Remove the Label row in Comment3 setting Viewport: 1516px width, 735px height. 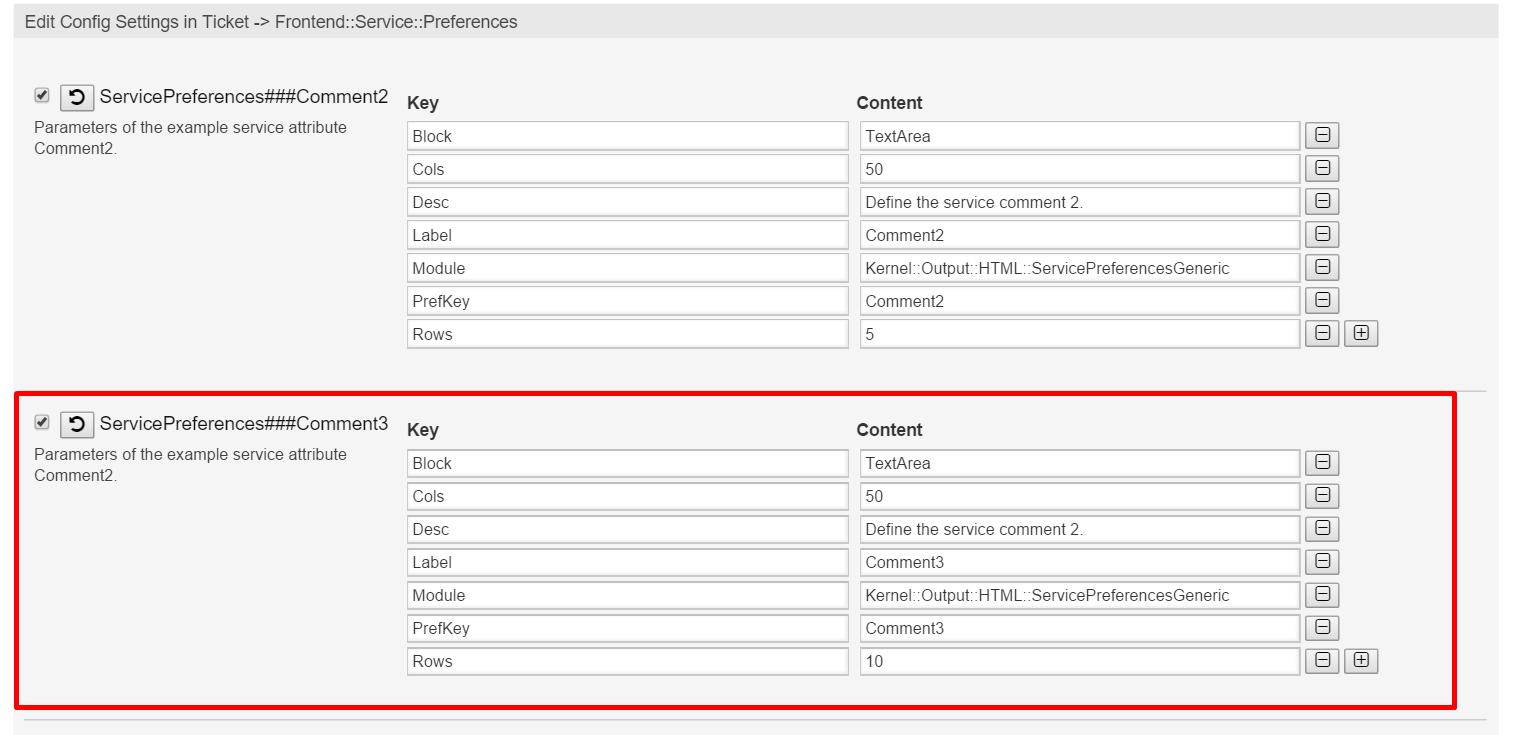(x=1321, y=561)
